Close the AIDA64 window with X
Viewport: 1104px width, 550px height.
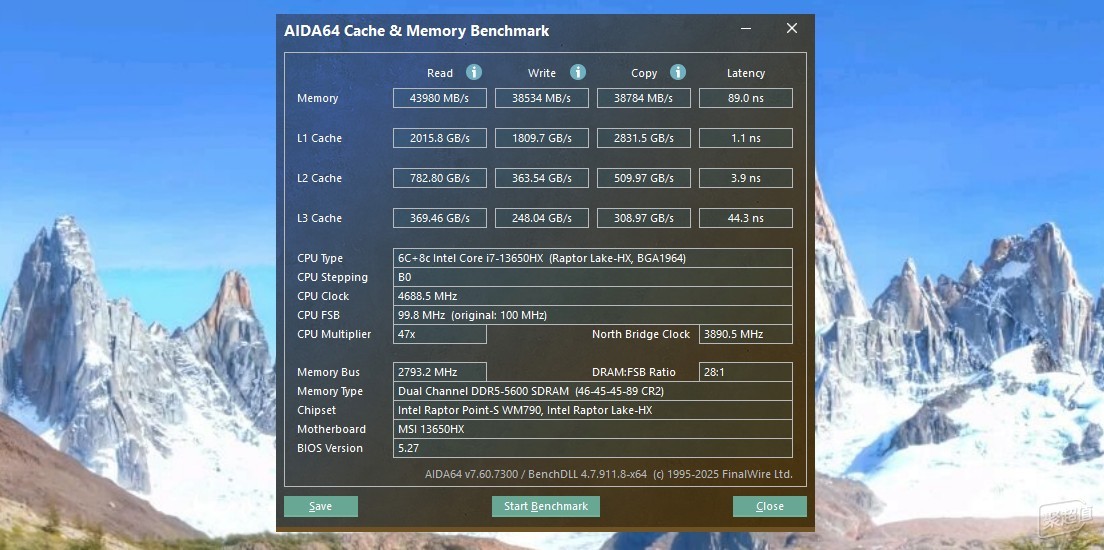coord(792,28)
